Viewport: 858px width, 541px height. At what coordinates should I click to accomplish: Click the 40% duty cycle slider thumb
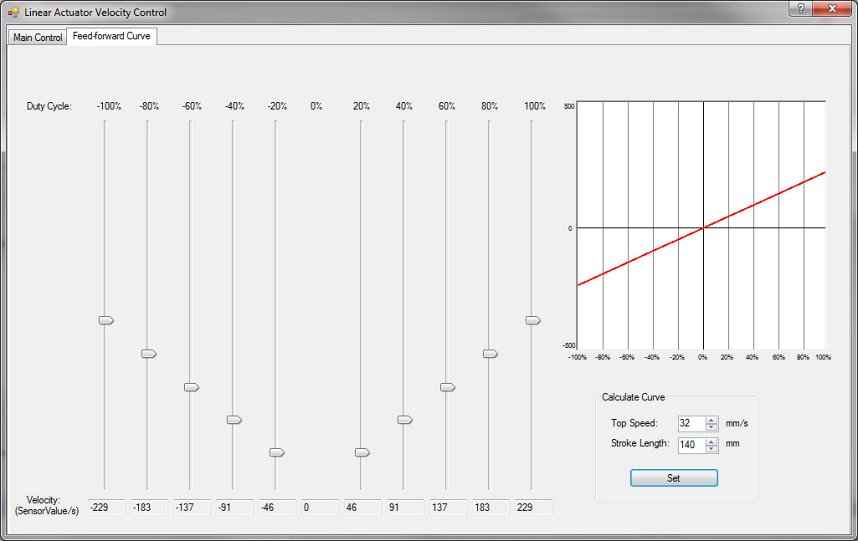tap(405, 420)
